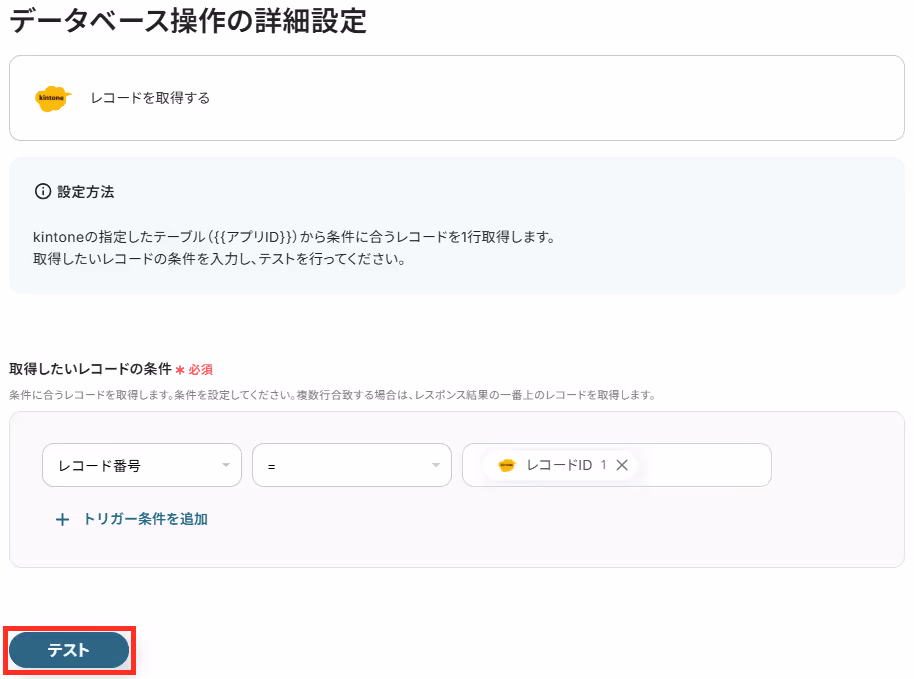The height and width of the screenshot is (679, 914).
Task: Click the 必須 required marker text
Action: point(201,370)
